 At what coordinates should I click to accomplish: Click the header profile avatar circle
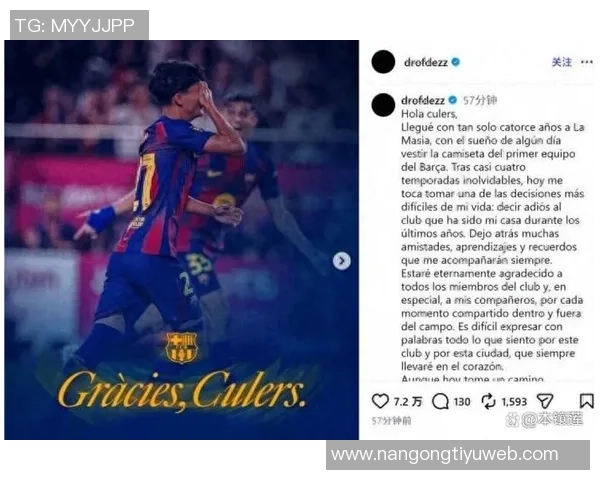pyautogui.click(x=383, y=62)
